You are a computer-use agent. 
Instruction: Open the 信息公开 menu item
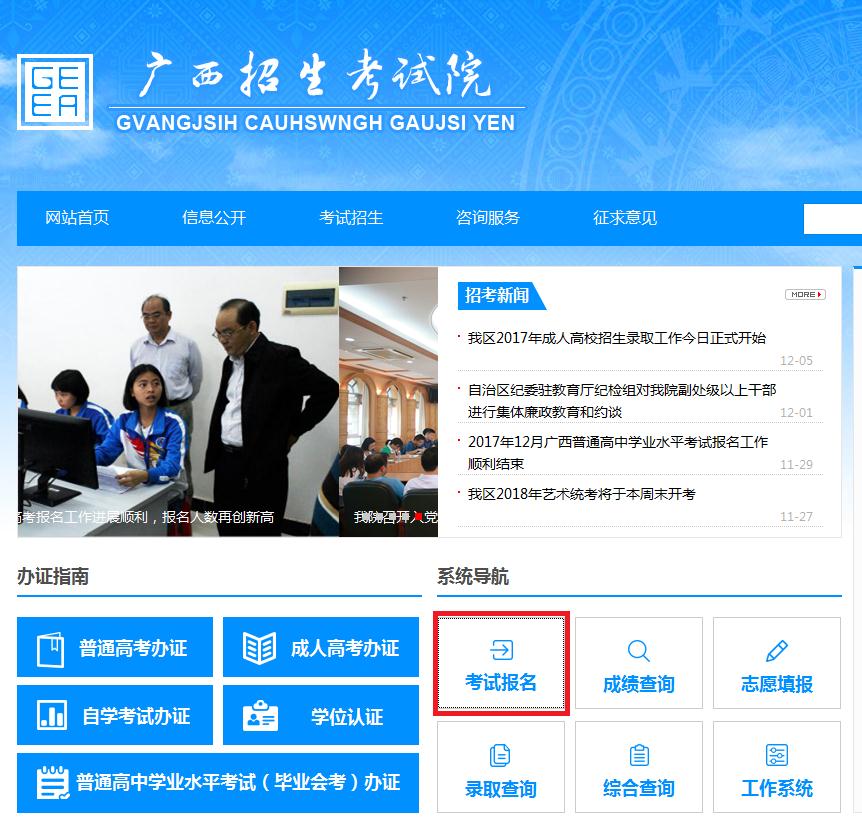coord(214,218)
